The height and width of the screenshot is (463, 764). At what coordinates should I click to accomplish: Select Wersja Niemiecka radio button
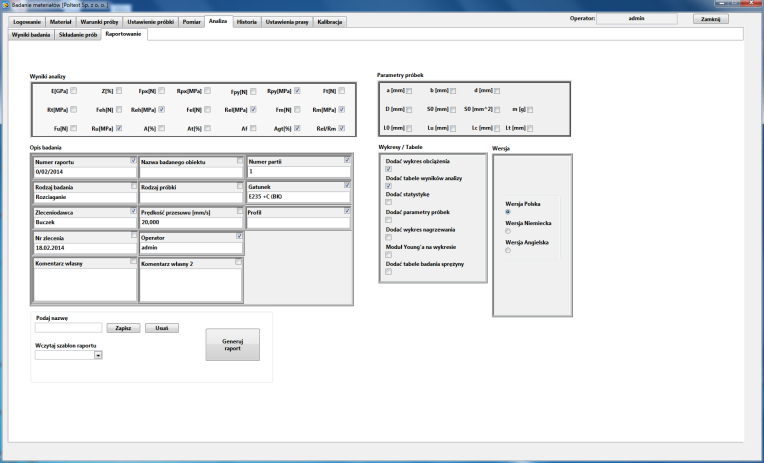[x=508, y=231]
